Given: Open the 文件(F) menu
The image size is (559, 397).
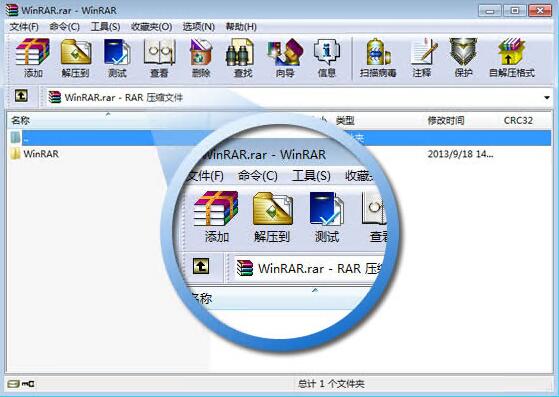Looking at the screenshot, I should coord(24,27).
